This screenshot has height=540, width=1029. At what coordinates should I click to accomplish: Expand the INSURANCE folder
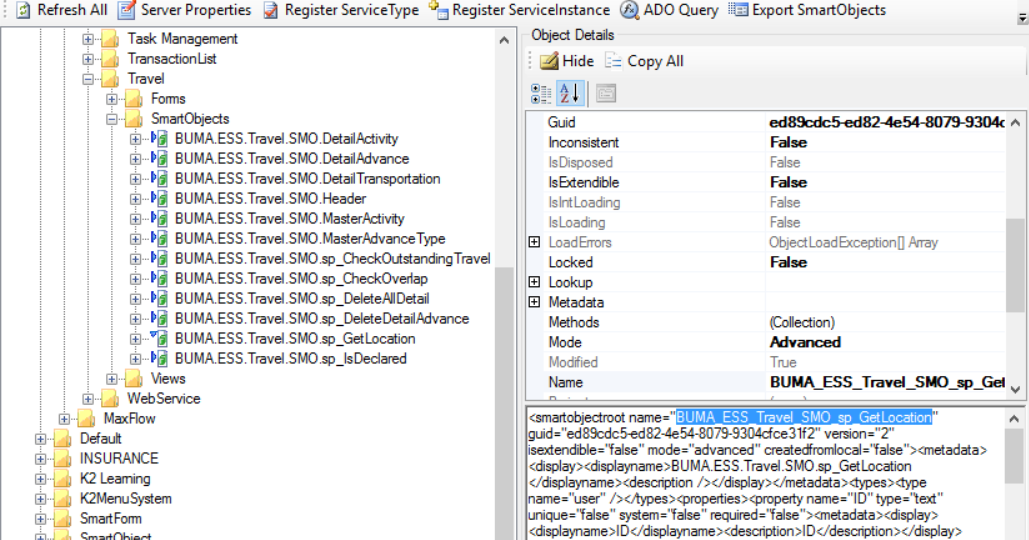[41, 459]
